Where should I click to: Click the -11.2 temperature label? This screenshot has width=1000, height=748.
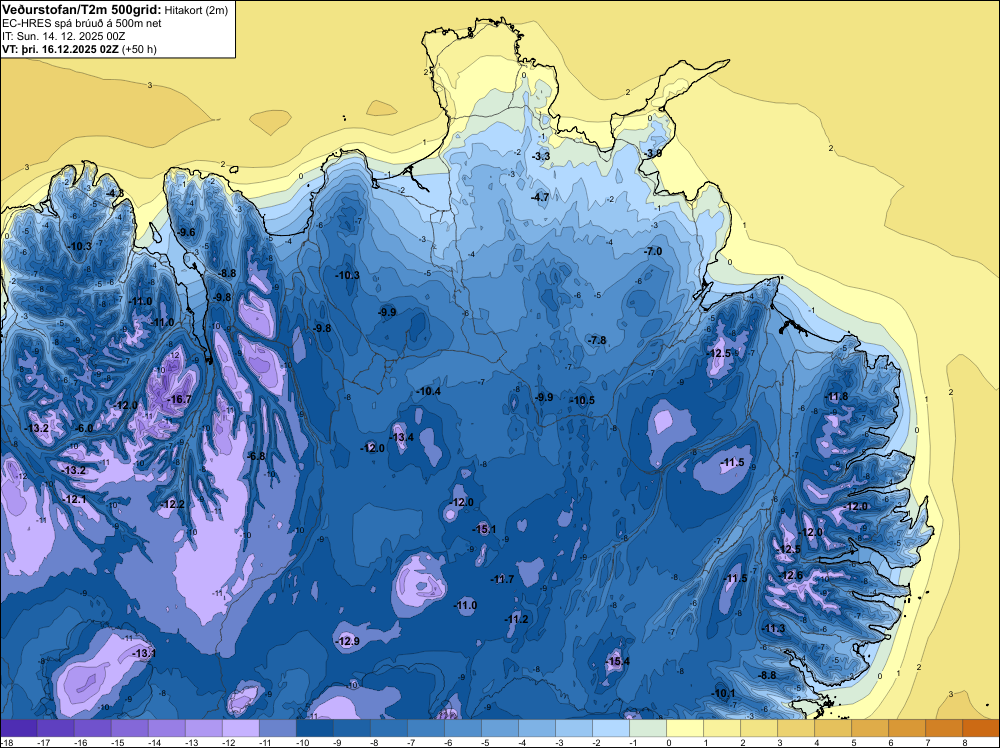click(x=517, y=619)
